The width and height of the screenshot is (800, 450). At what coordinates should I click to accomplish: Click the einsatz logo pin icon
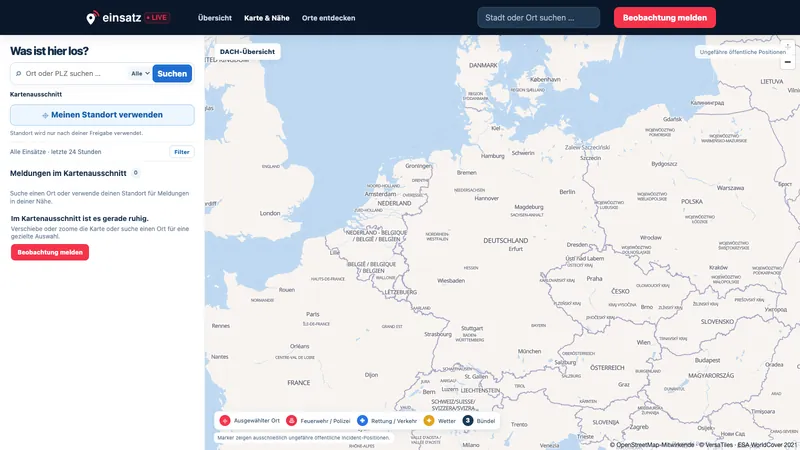pyautogui.click(x=91, y=18)
